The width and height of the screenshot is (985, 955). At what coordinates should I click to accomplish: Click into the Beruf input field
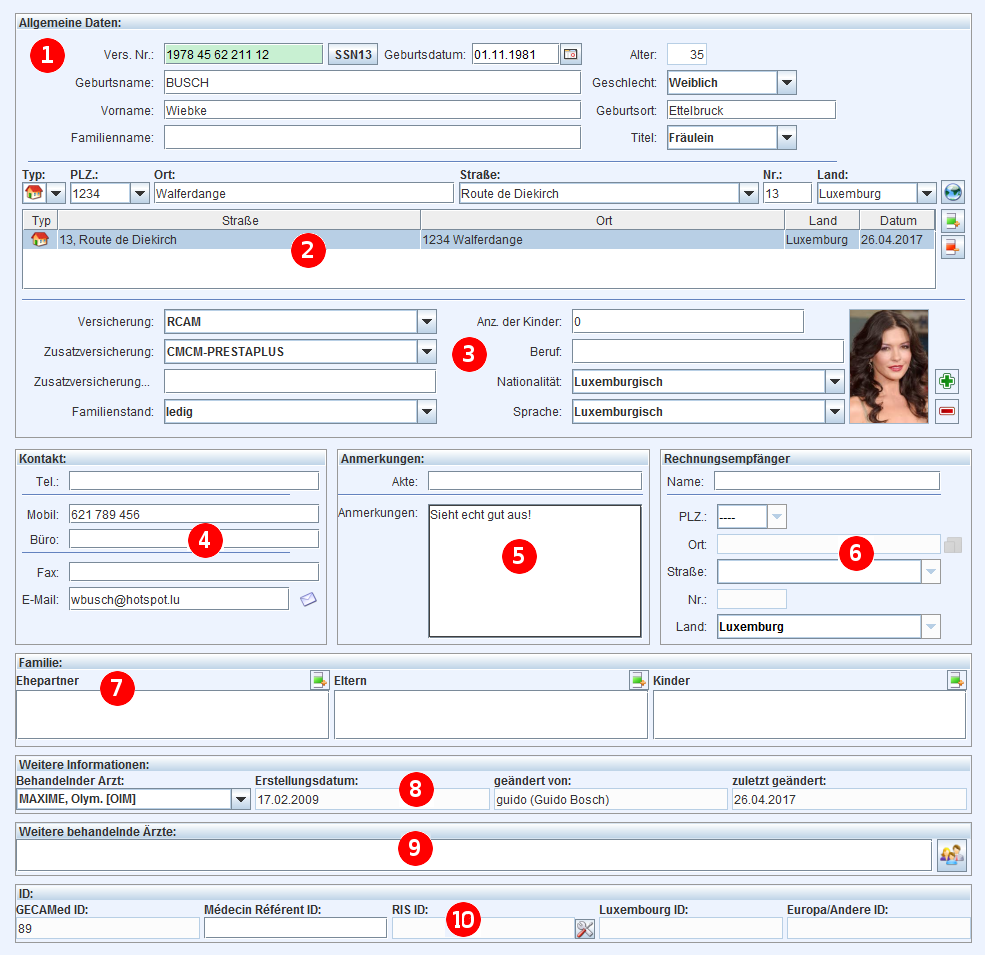[707, 352]
